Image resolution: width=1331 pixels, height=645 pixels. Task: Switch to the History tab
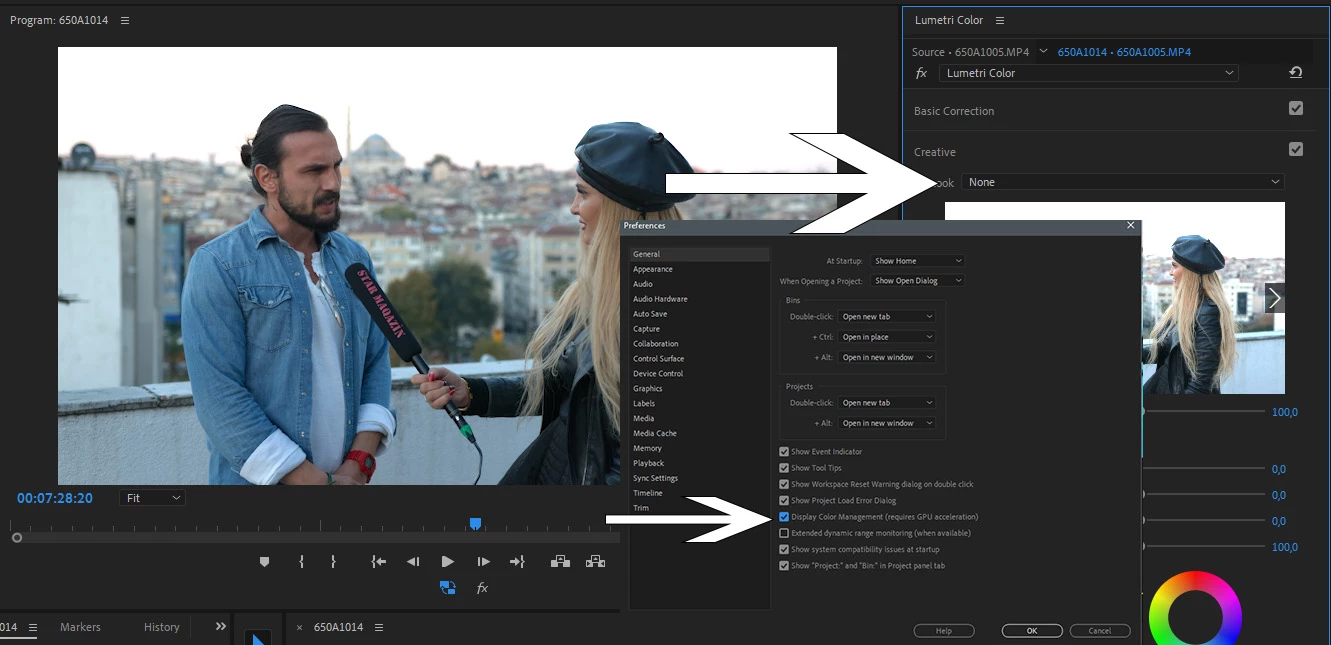click(161, 627)
